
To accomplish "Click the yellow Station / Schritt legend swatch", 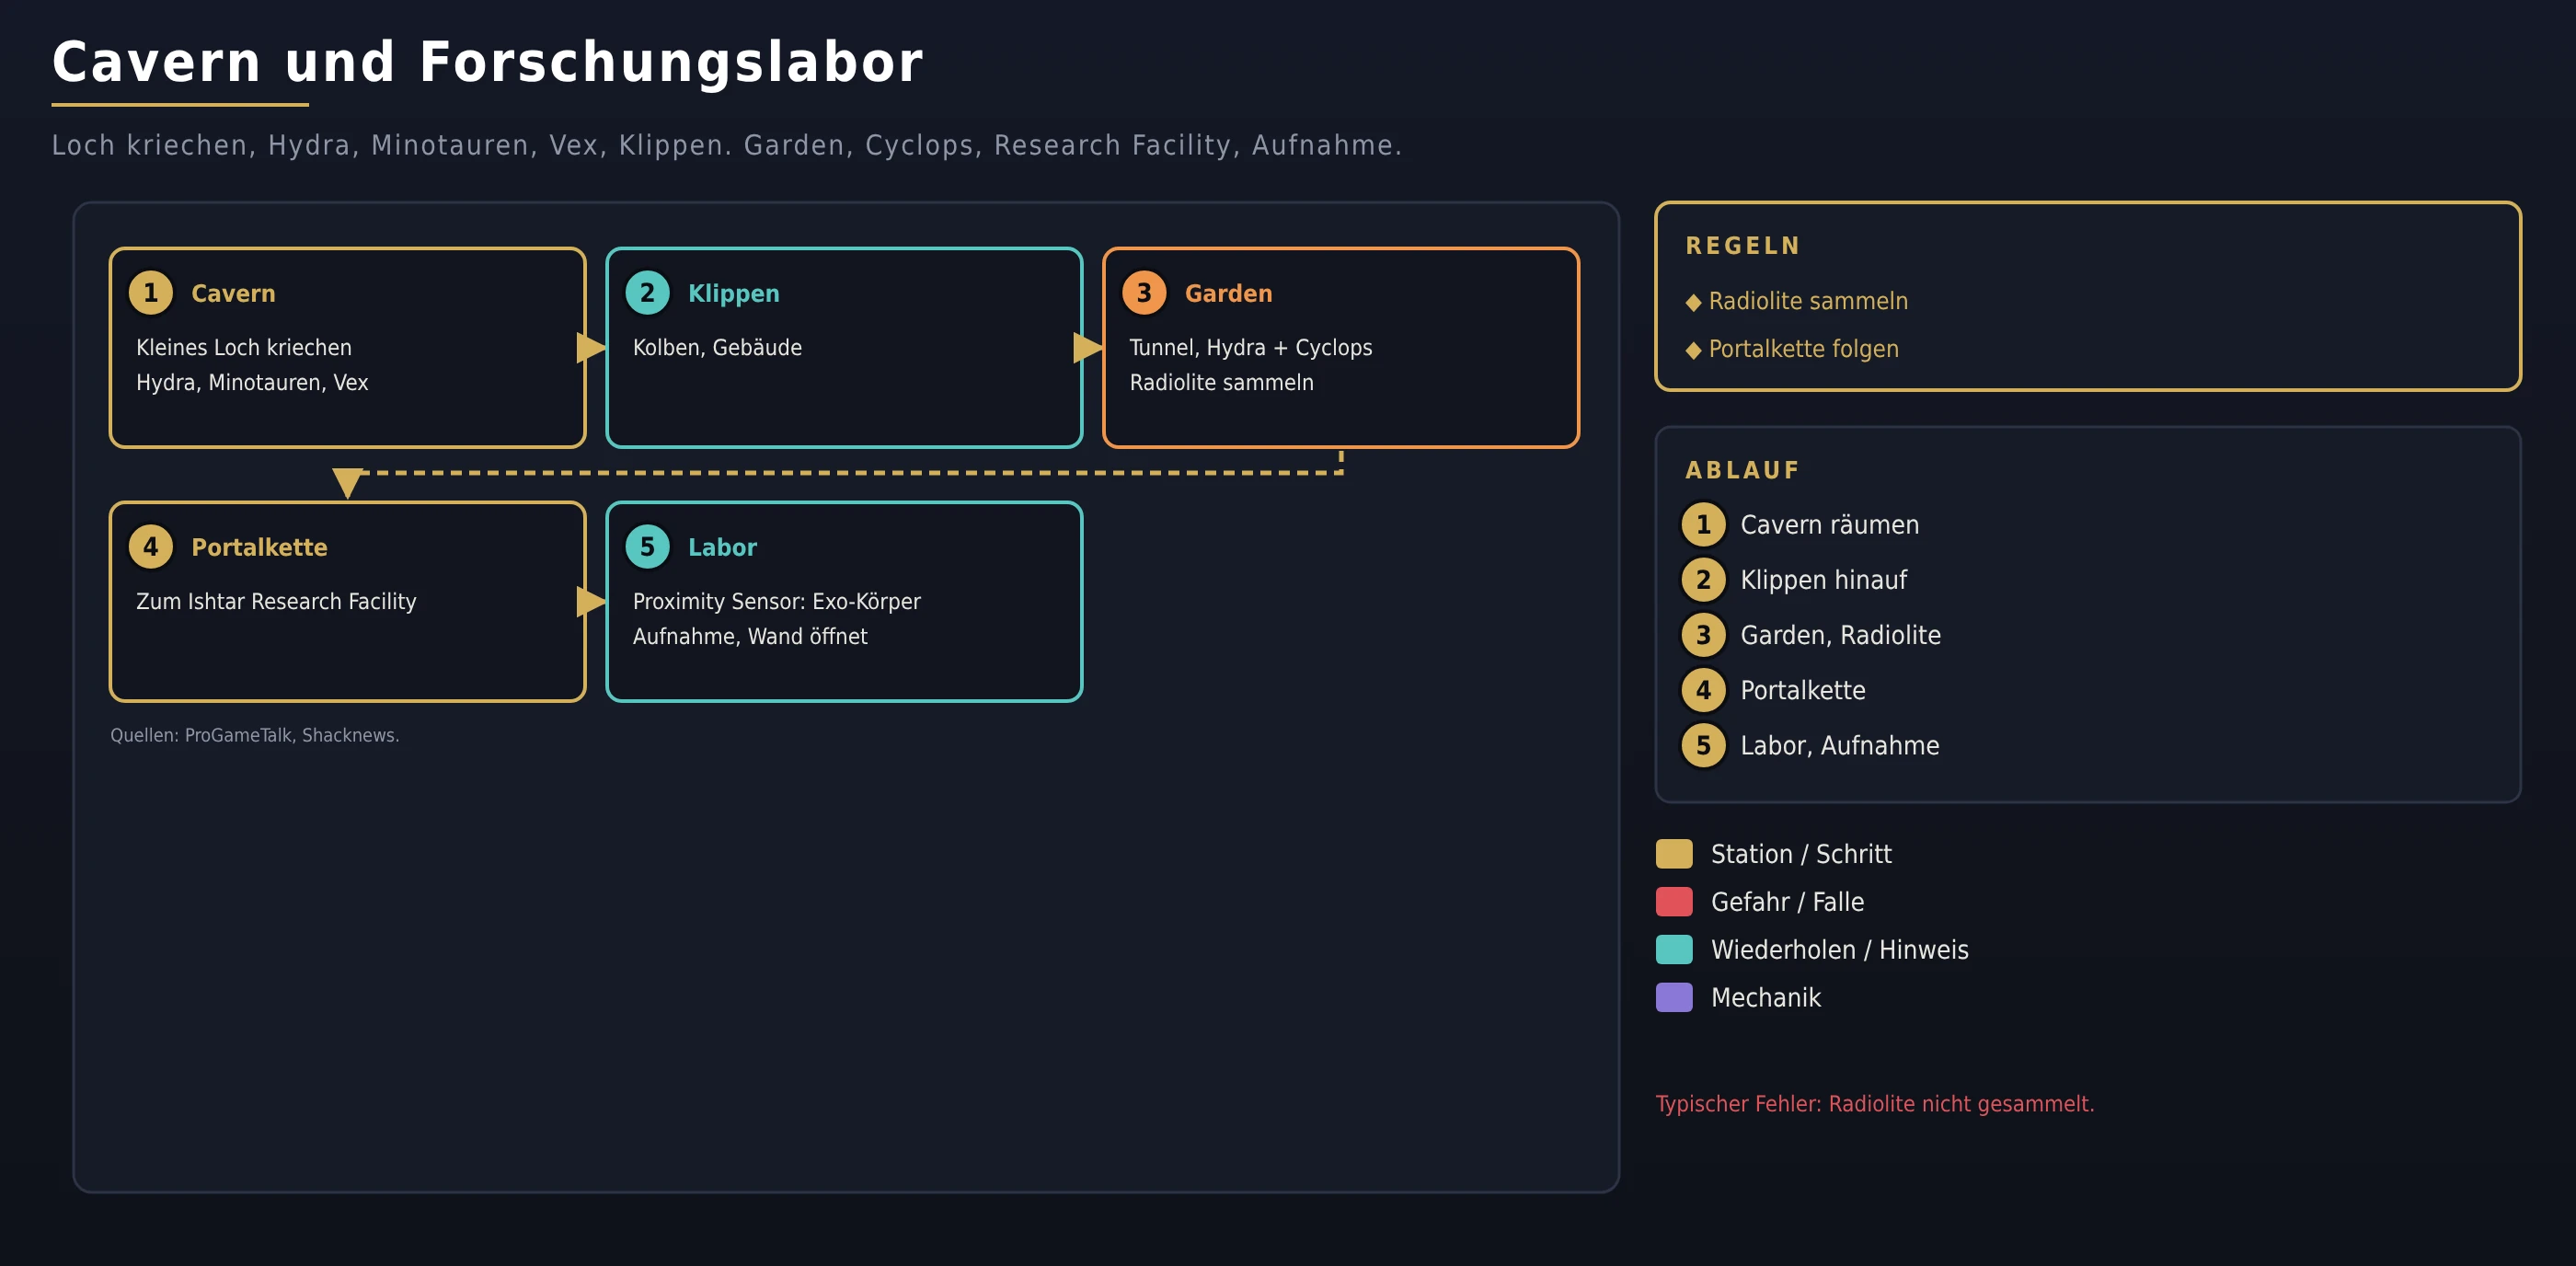I will pyautogui.click(x=1674, y=854).
